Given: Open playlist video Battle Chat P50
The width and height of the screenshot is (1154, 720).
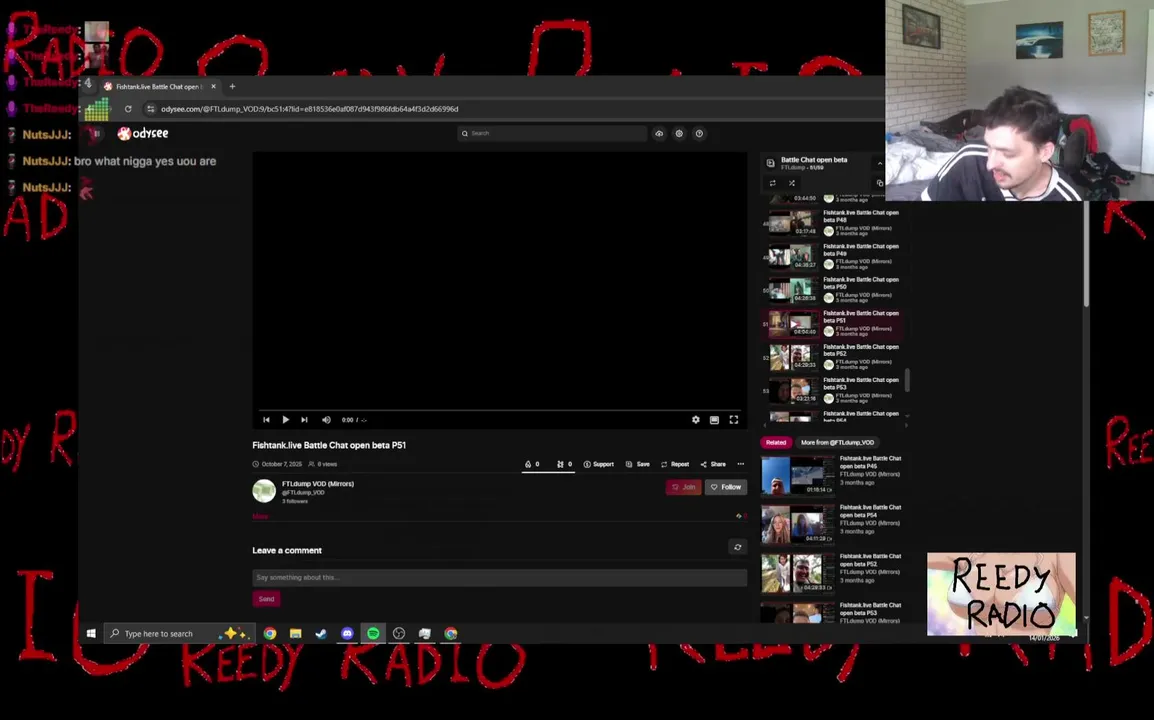Looking at the screenshot, I should (835, 289).
